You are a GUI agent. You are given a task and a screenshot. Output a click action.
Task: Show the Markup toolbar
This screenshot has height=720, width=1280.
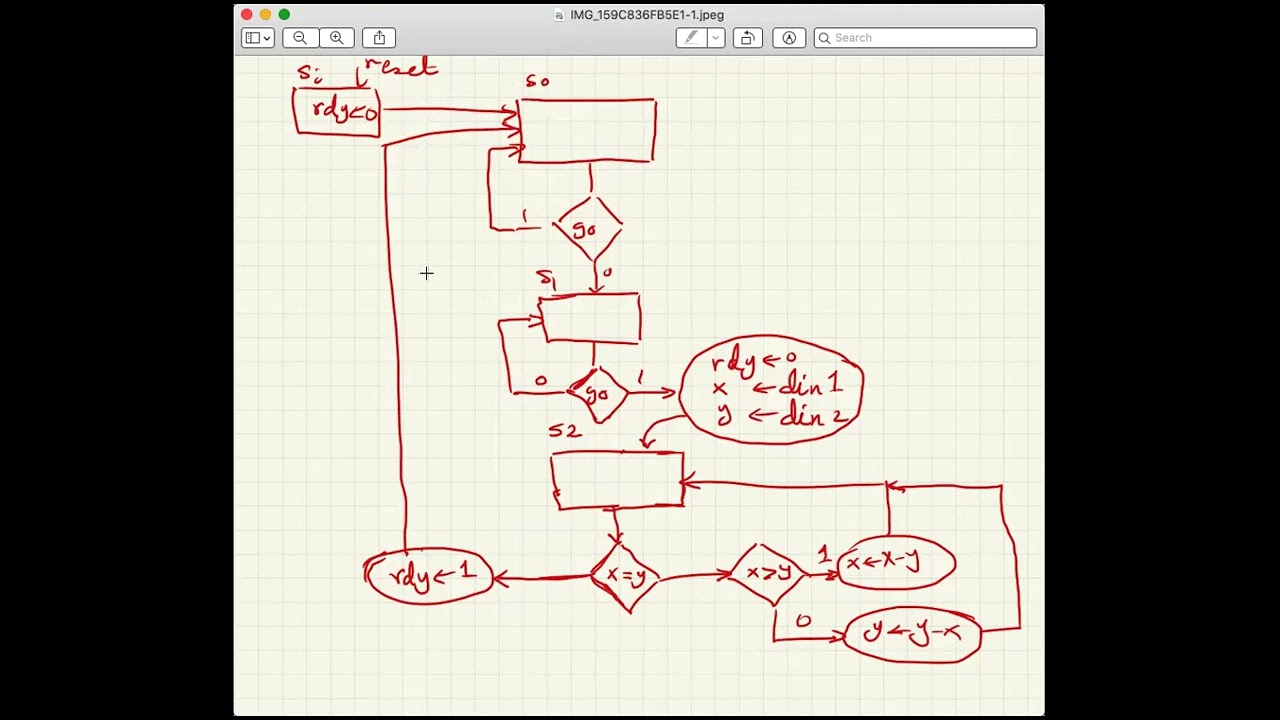[789, 38]
